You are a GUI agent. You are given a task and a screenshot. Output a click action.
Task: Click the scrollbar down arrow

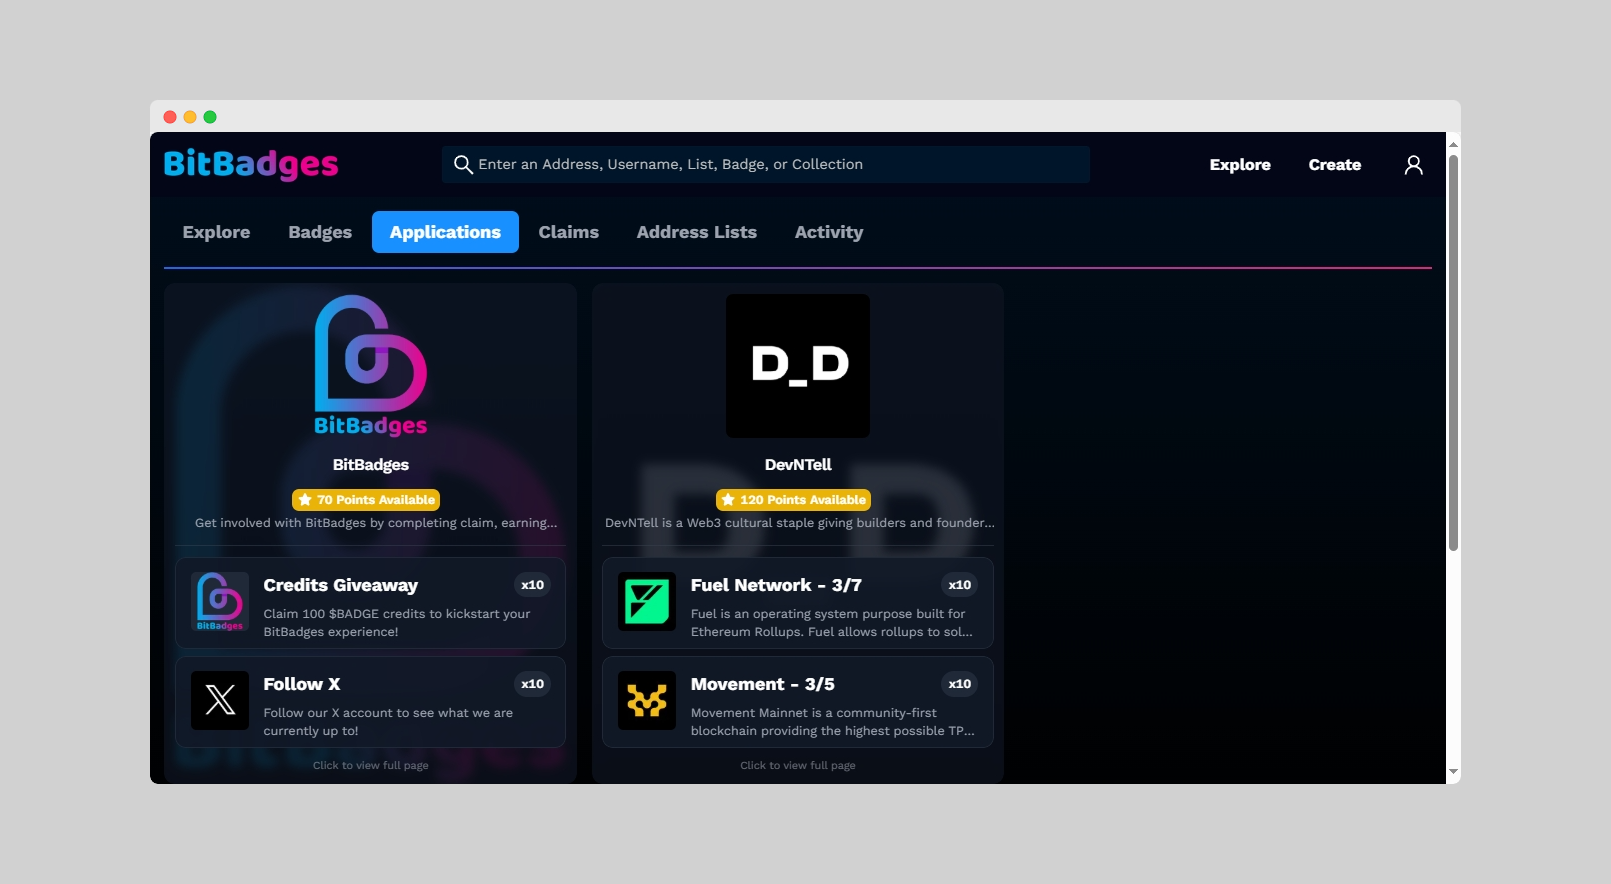click(x=1453, y=772)
